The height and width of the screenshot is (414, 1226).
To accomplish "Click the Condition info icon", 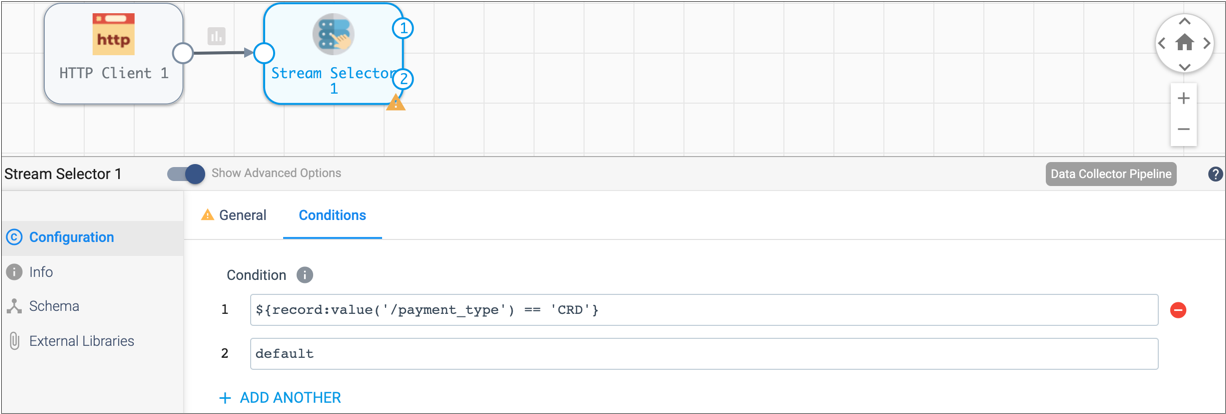I will (305, 275).
